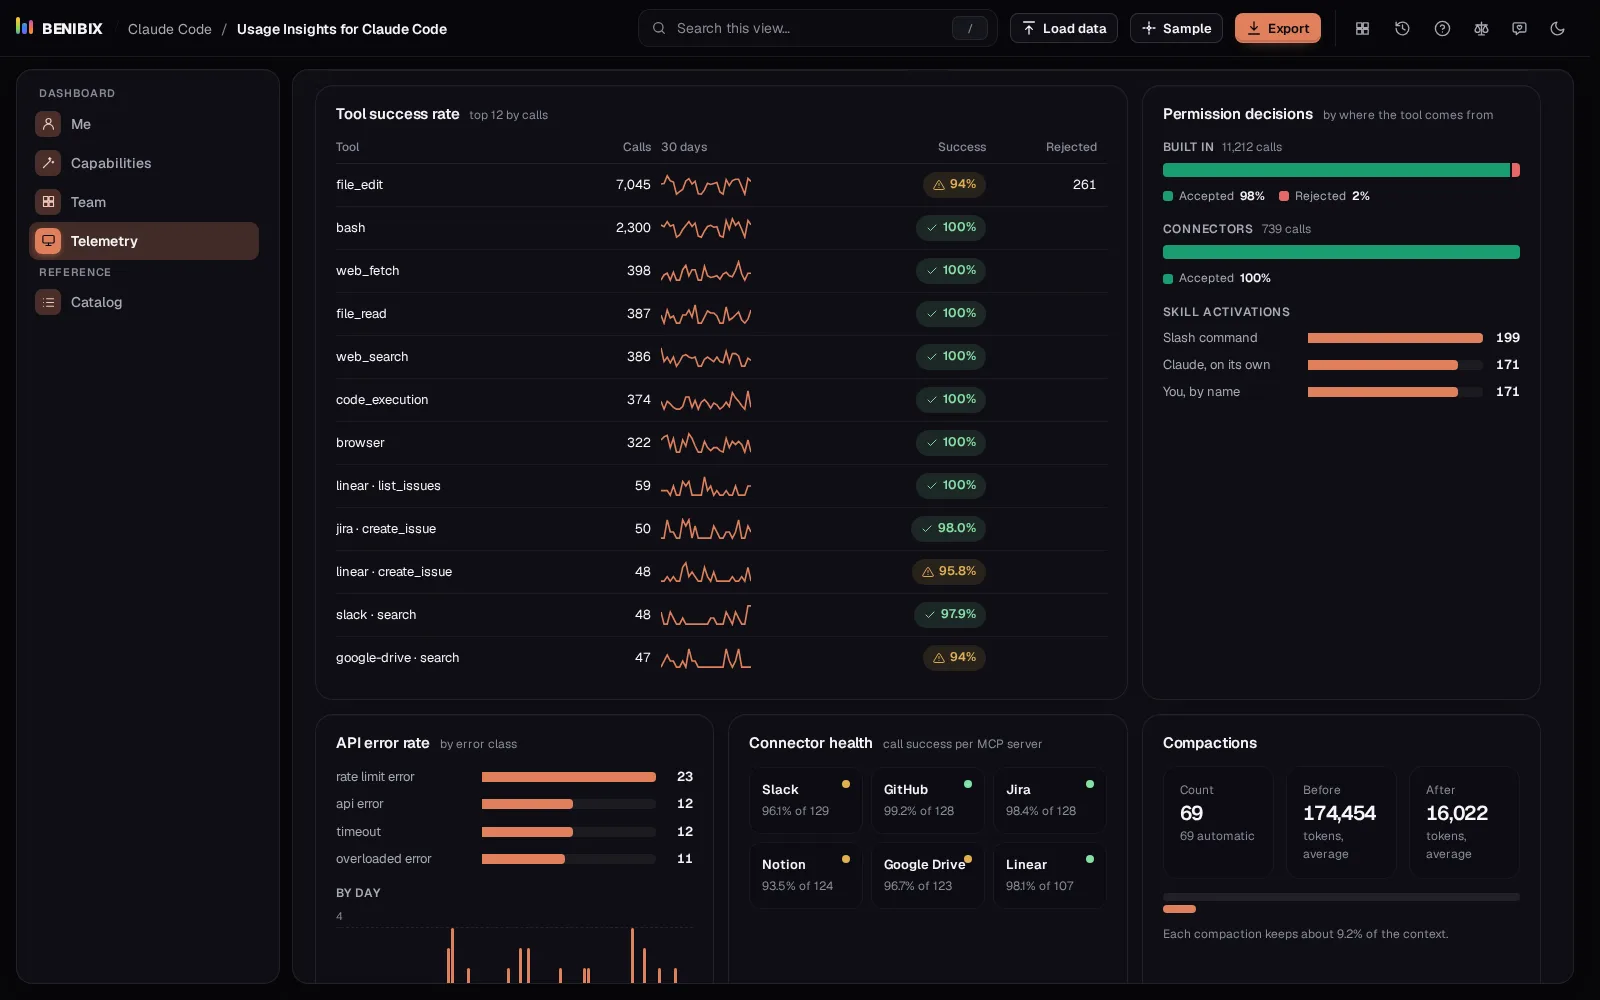This screenshot has width=1600, height=1000.
Task: Click the 95.8% warning badge for linear create_issue
Action: [949, 571]
